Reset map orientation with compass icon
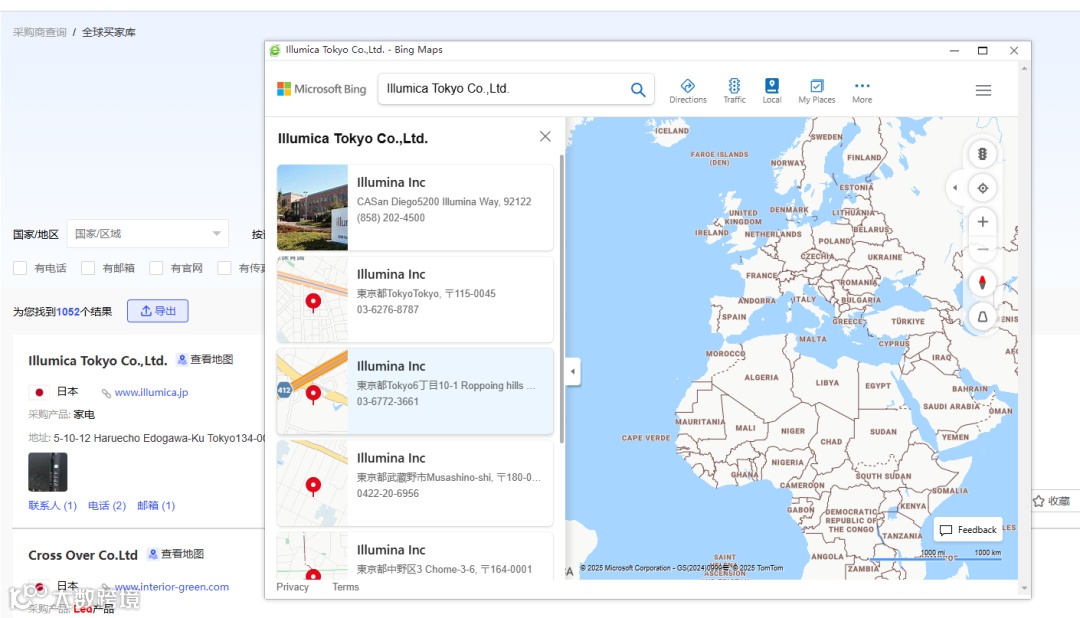This screenshot has width=1080, height=618. [x=982, y=282]
